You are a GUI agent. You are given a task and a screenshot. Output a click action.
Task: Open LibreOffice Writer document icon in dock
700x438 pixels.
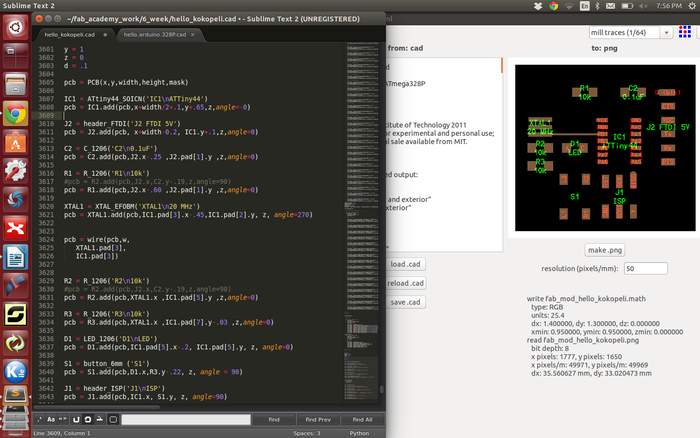click(x=16, y=258)
